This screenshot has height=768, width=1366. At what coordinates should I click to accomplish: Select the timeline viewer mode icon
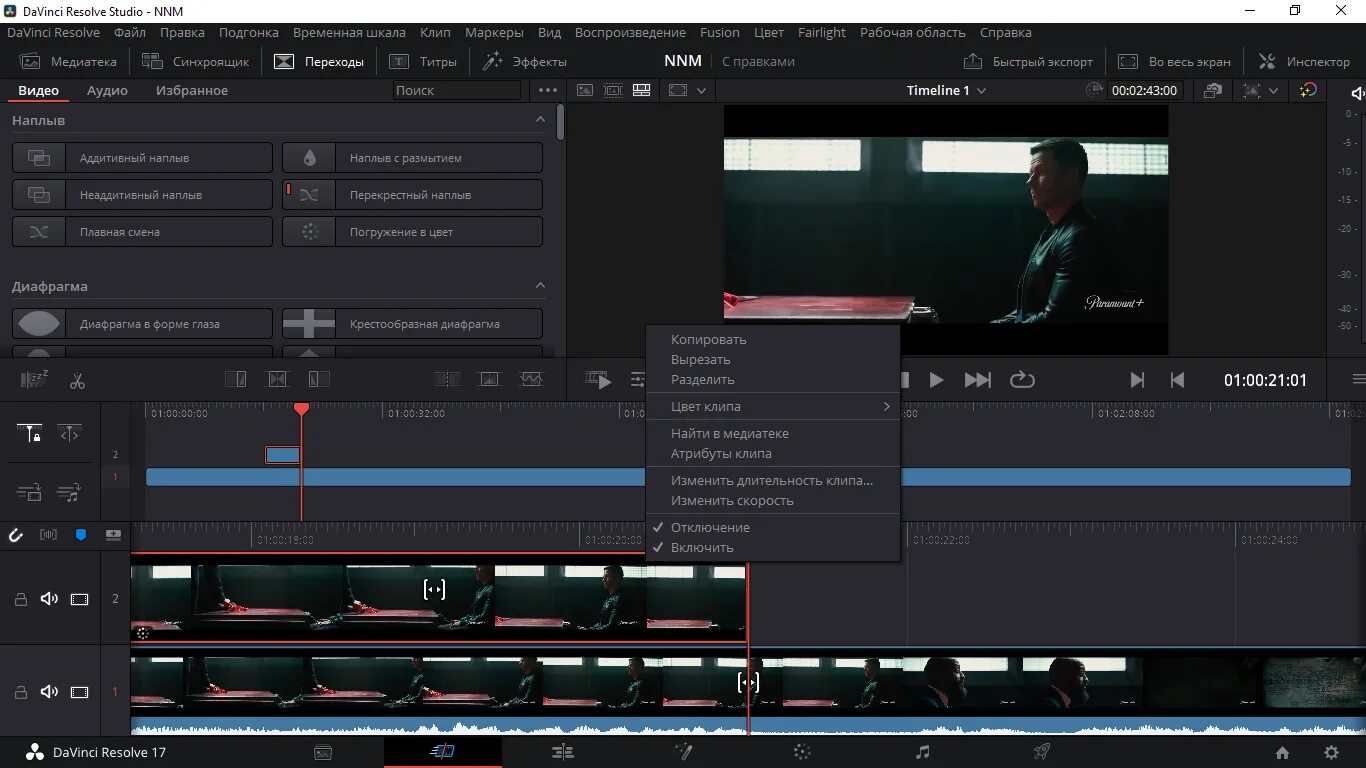(642, 90)
